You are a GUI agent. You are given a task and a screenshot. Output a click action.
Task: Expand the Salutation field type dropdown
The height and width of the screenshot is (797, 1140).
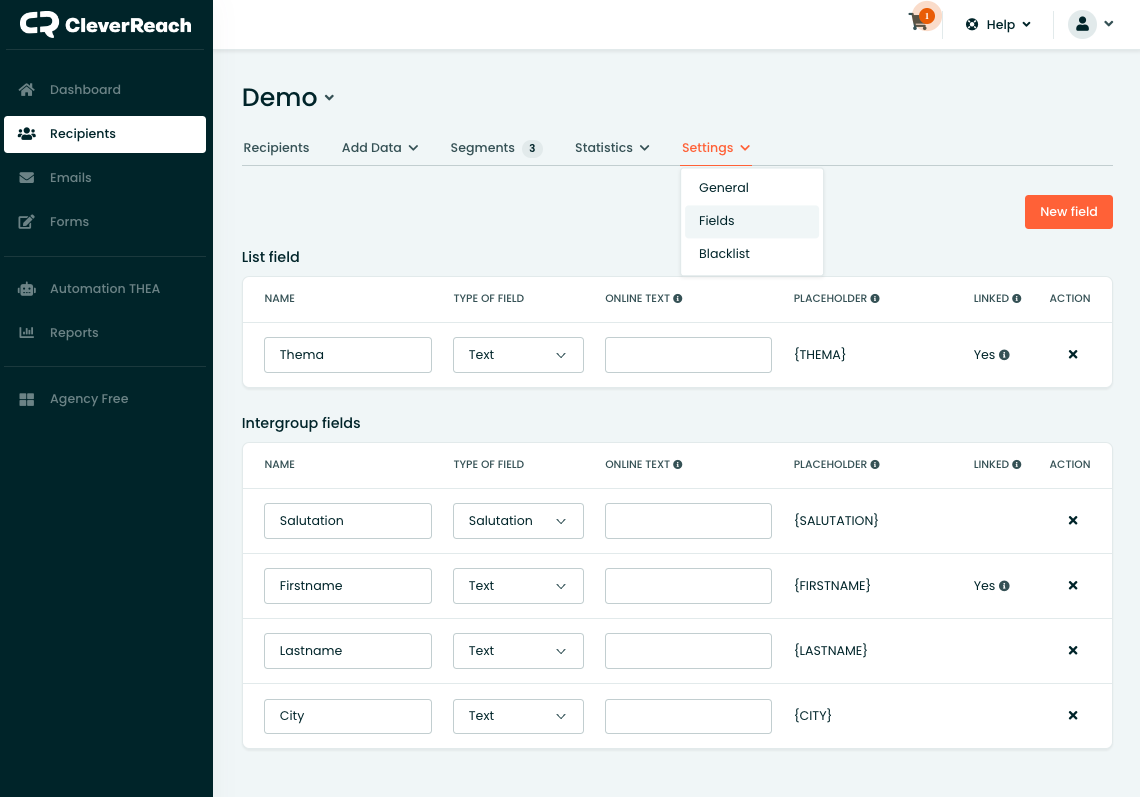coord(518,520)
